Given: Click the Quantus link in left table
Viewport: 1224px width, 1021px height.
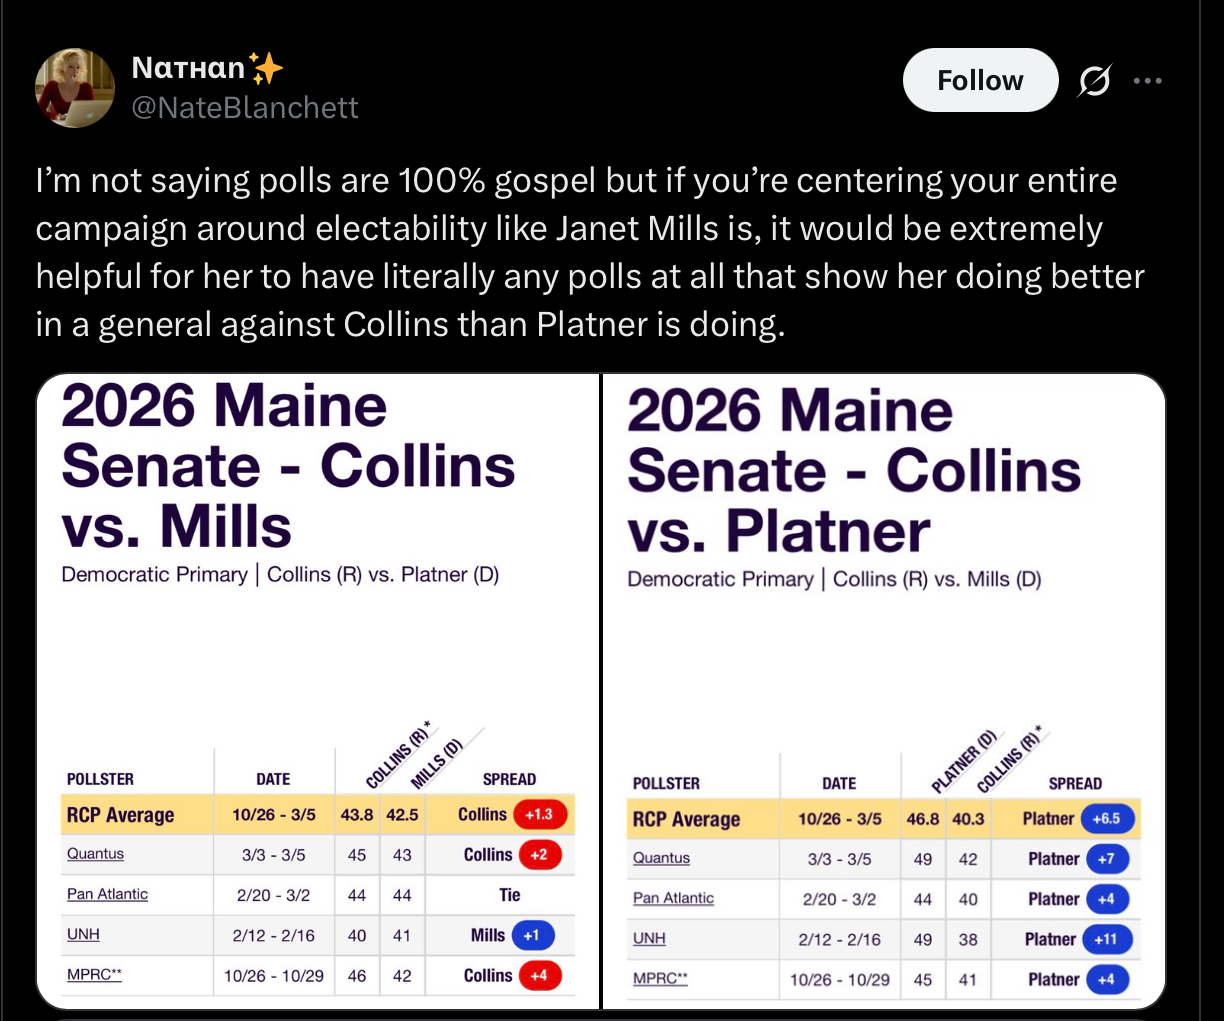Looking at the screenshot, I should point(95,854).
